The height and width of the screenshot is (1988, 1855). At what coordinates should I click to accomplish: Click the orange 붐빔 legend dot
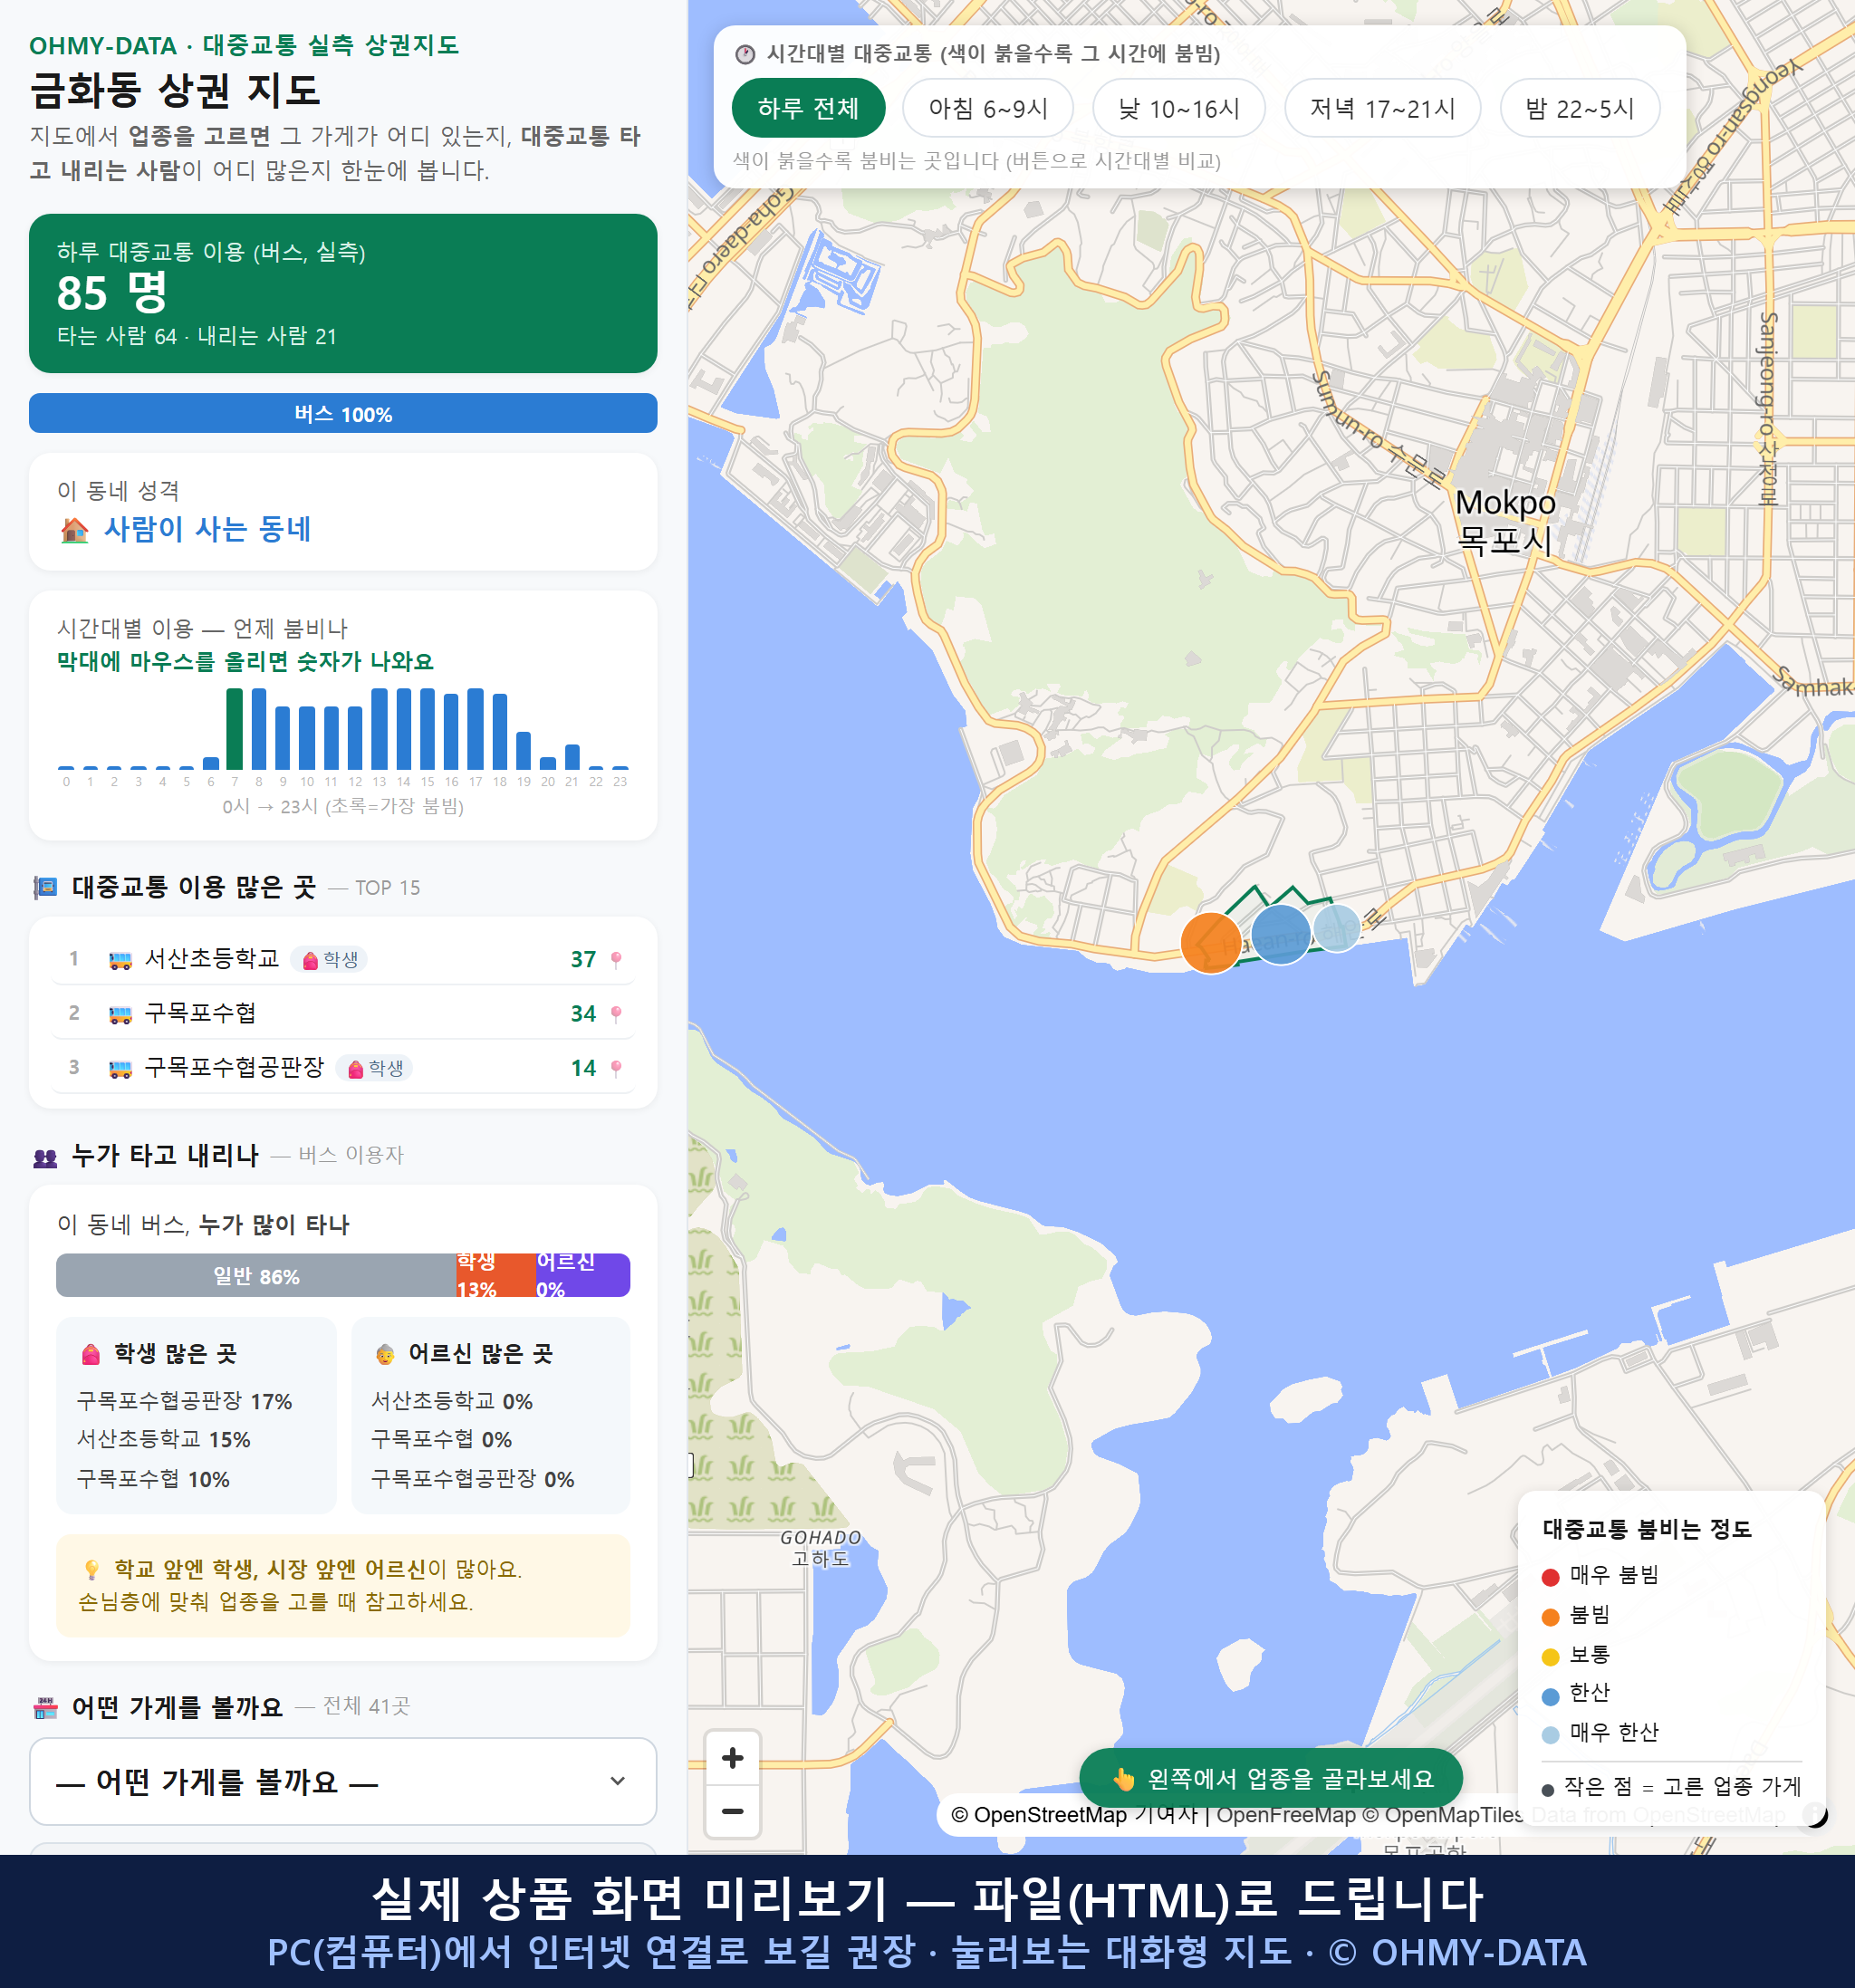1550,1616
